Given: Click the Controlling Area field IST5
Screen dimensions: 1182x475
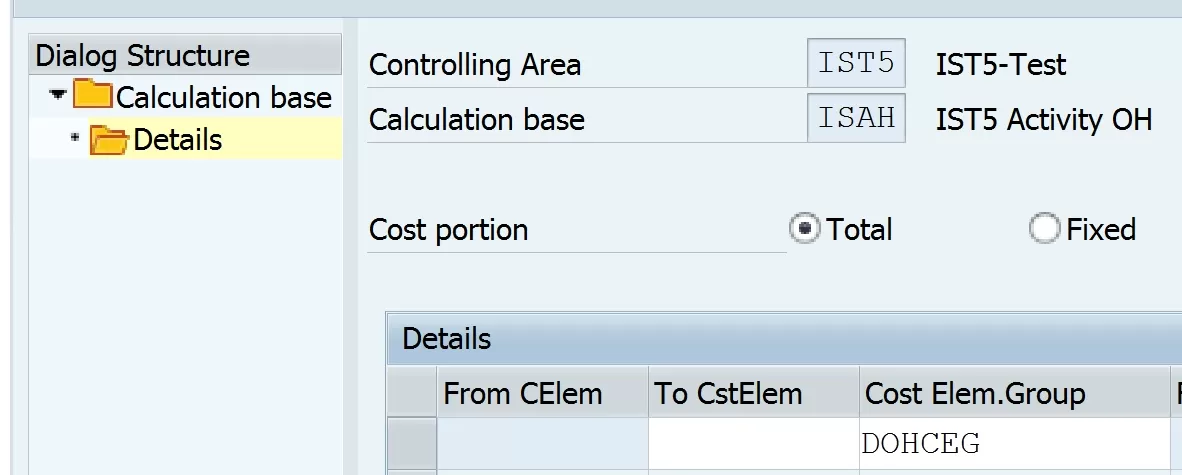Looking at the screenshot, I should (x=856, y=63).
